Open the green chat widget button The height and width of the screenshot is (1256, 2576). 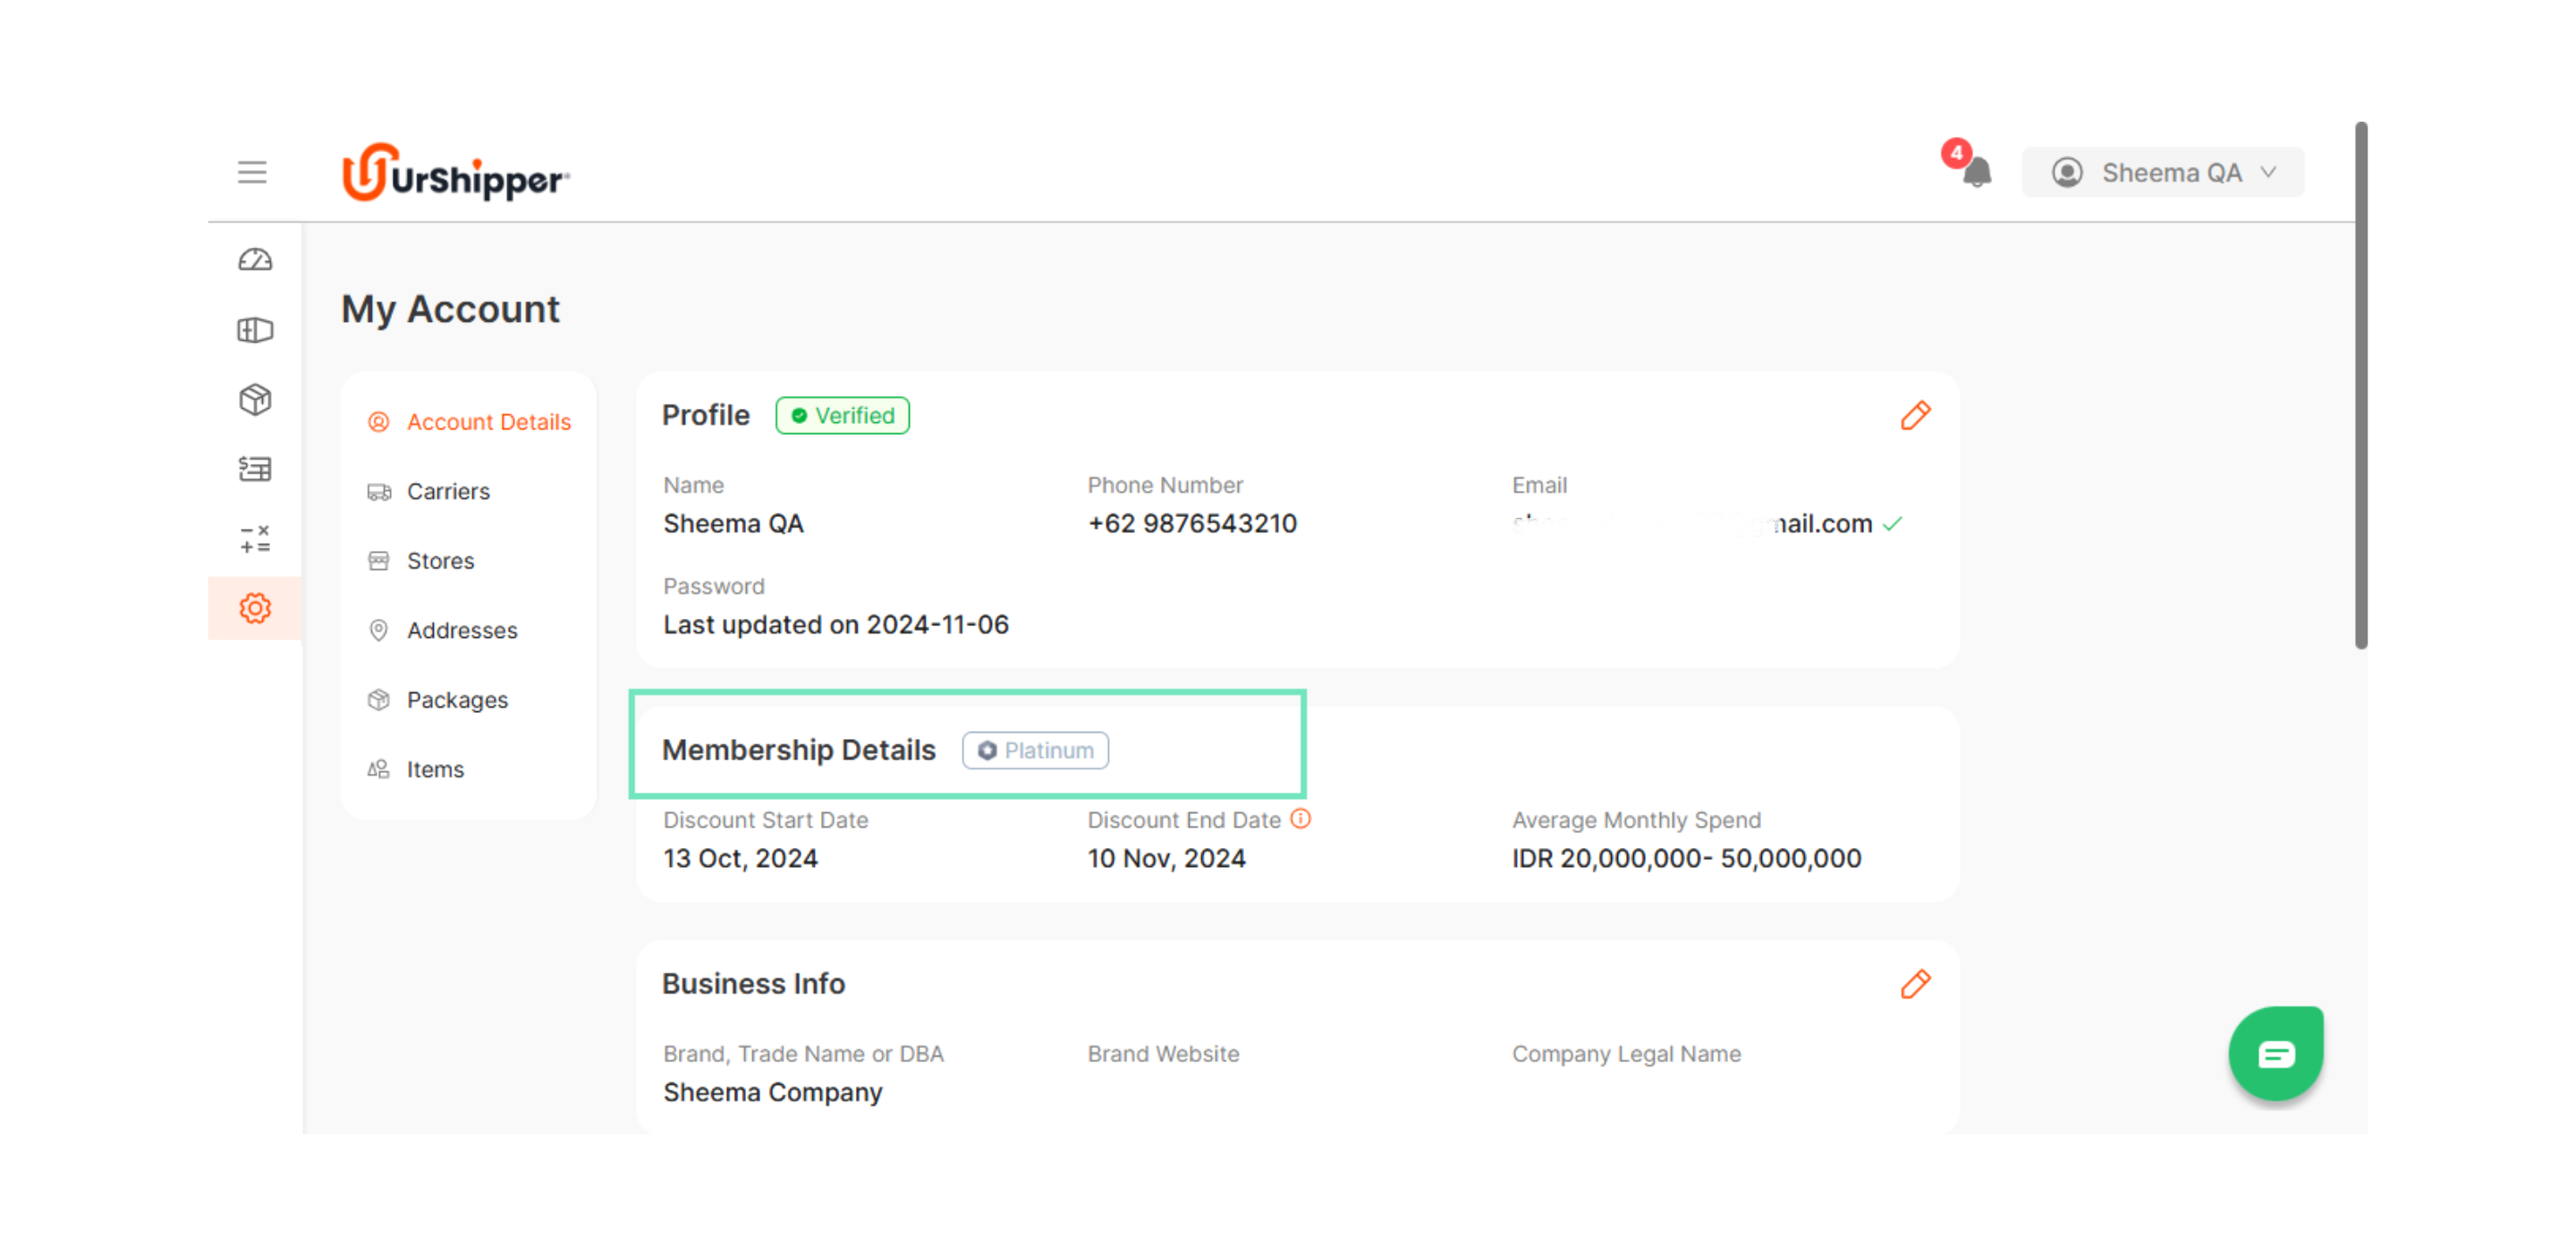(2275, 1054)
